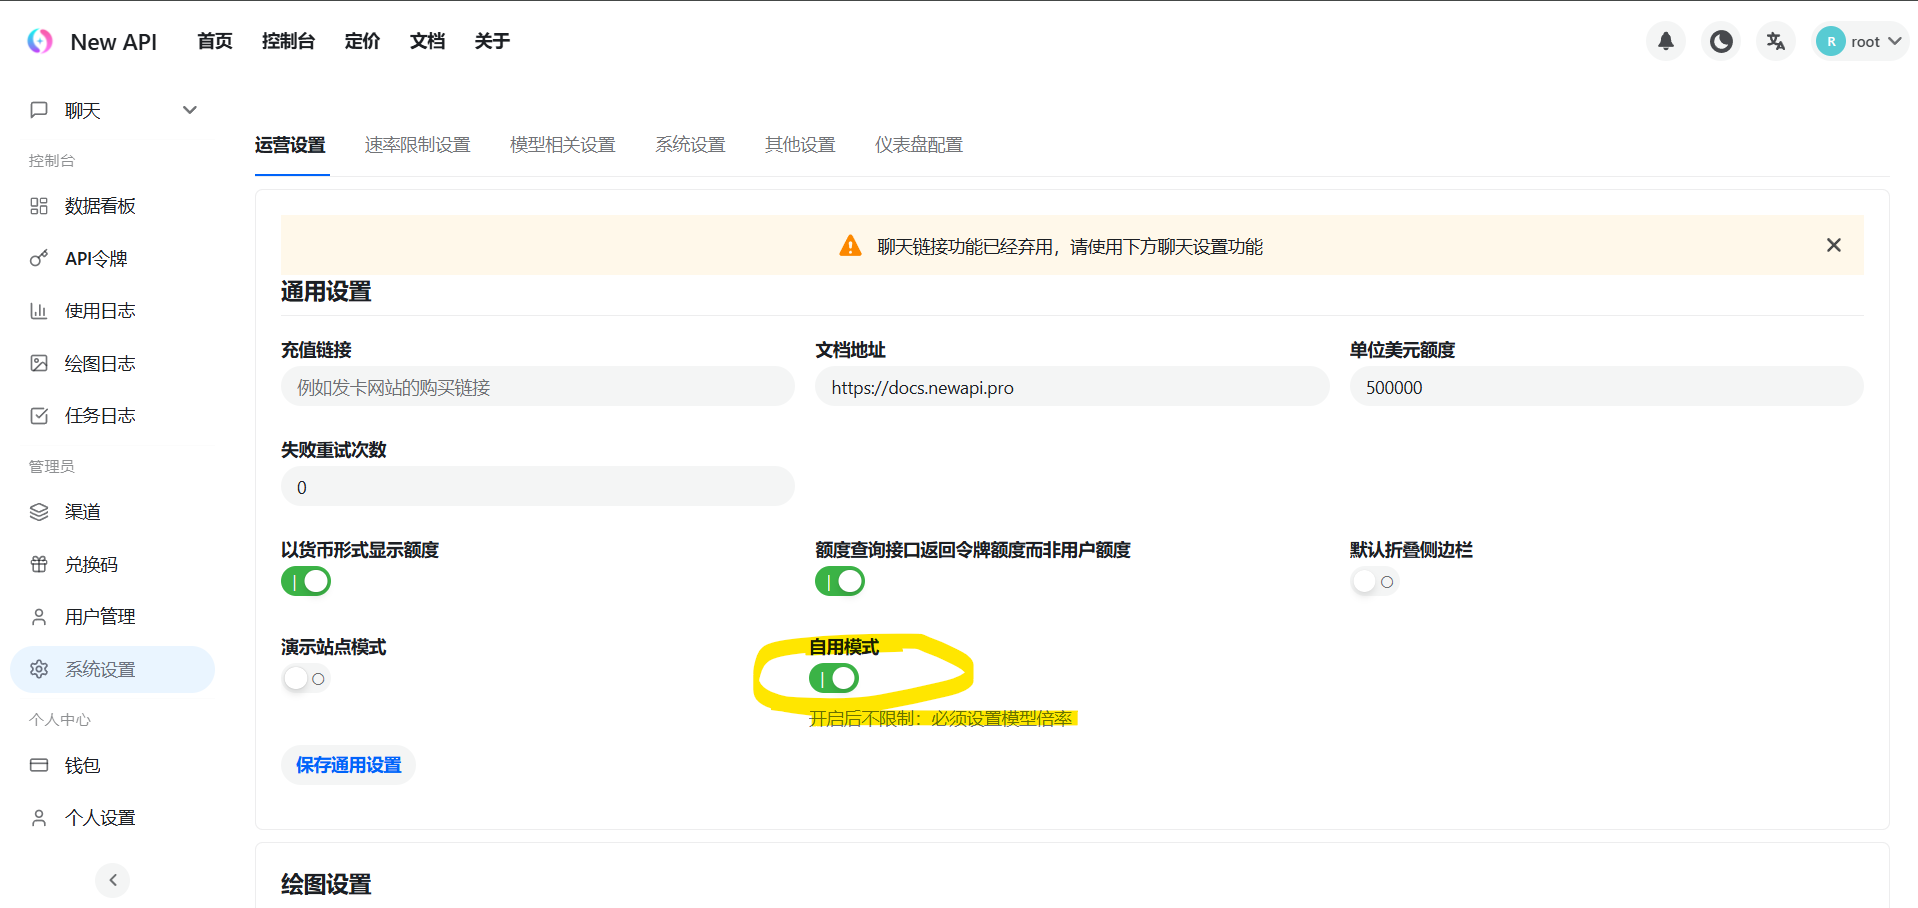Expand the 聊天 sidebar chevron
Screen dimensions: 1918x908
pos(190,110)
